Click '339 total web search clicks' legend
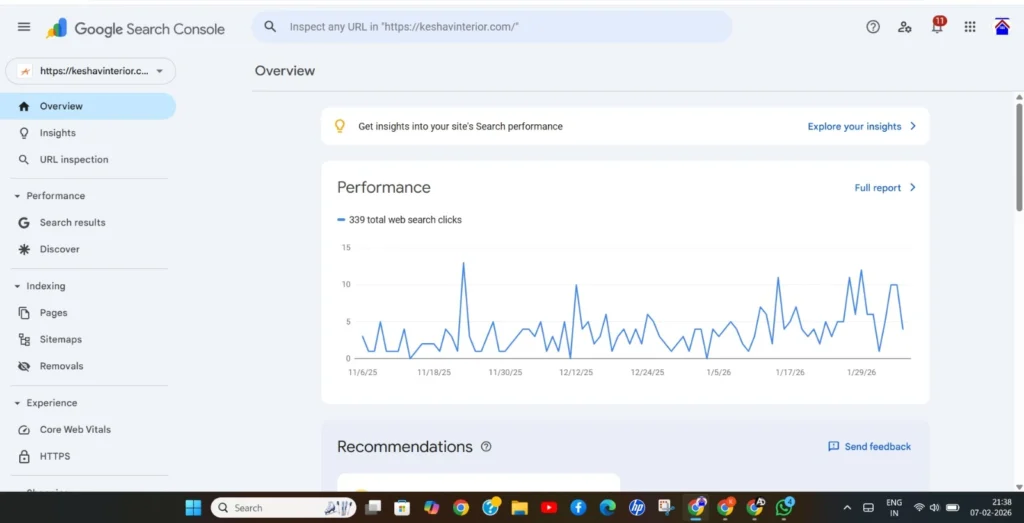 pyautogui.click(x=399, y=220)
